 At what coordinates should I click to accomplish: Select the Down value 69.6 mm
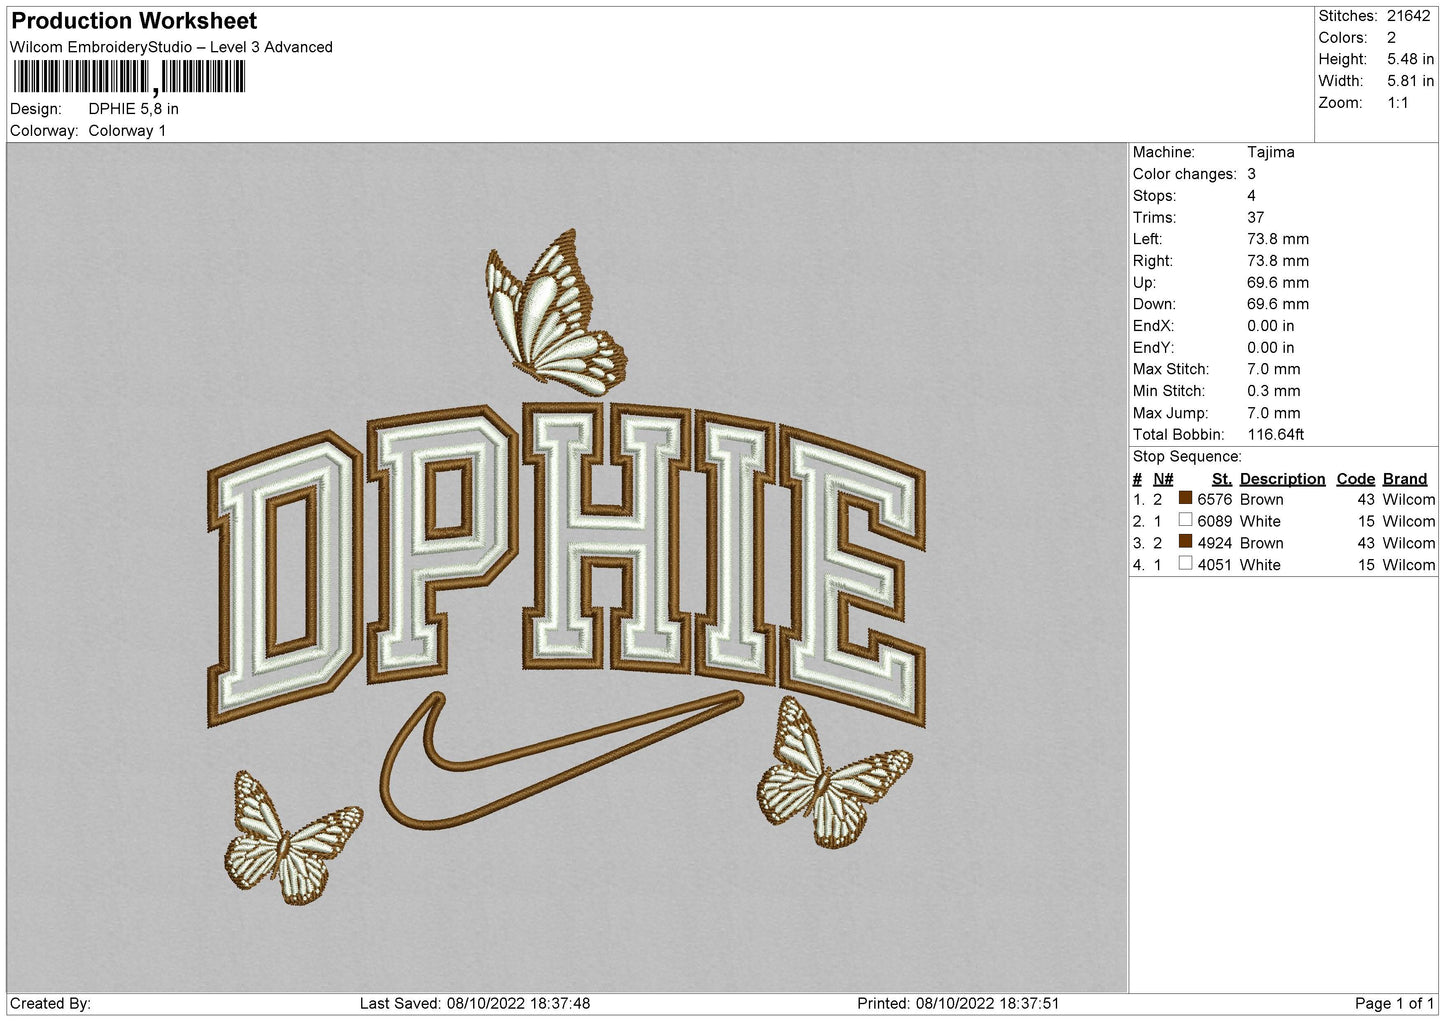tap(1277, 304)
